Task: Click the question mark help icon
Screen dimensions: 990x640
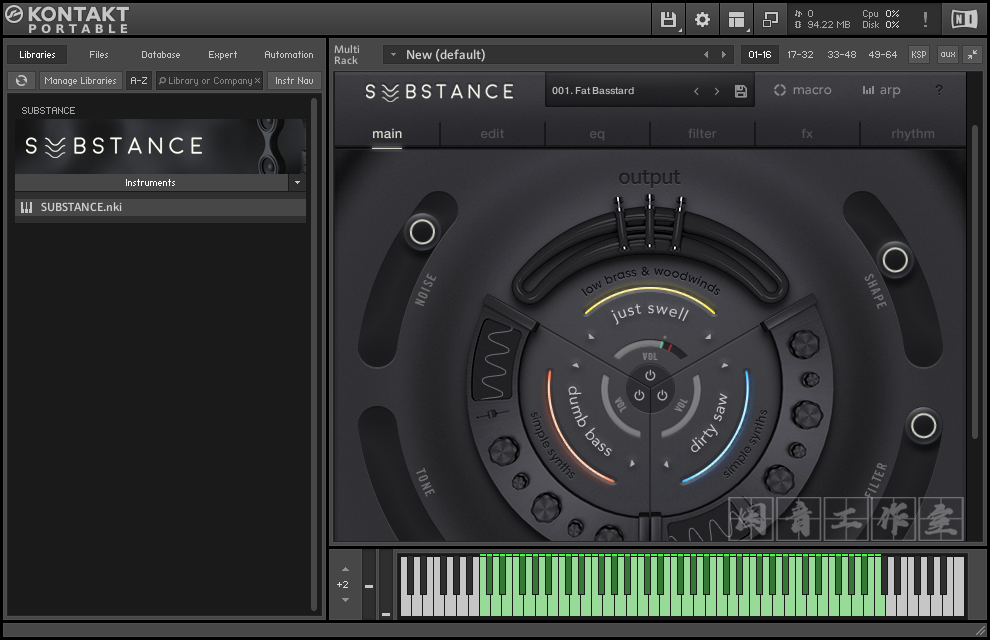Action: [938, 90]
